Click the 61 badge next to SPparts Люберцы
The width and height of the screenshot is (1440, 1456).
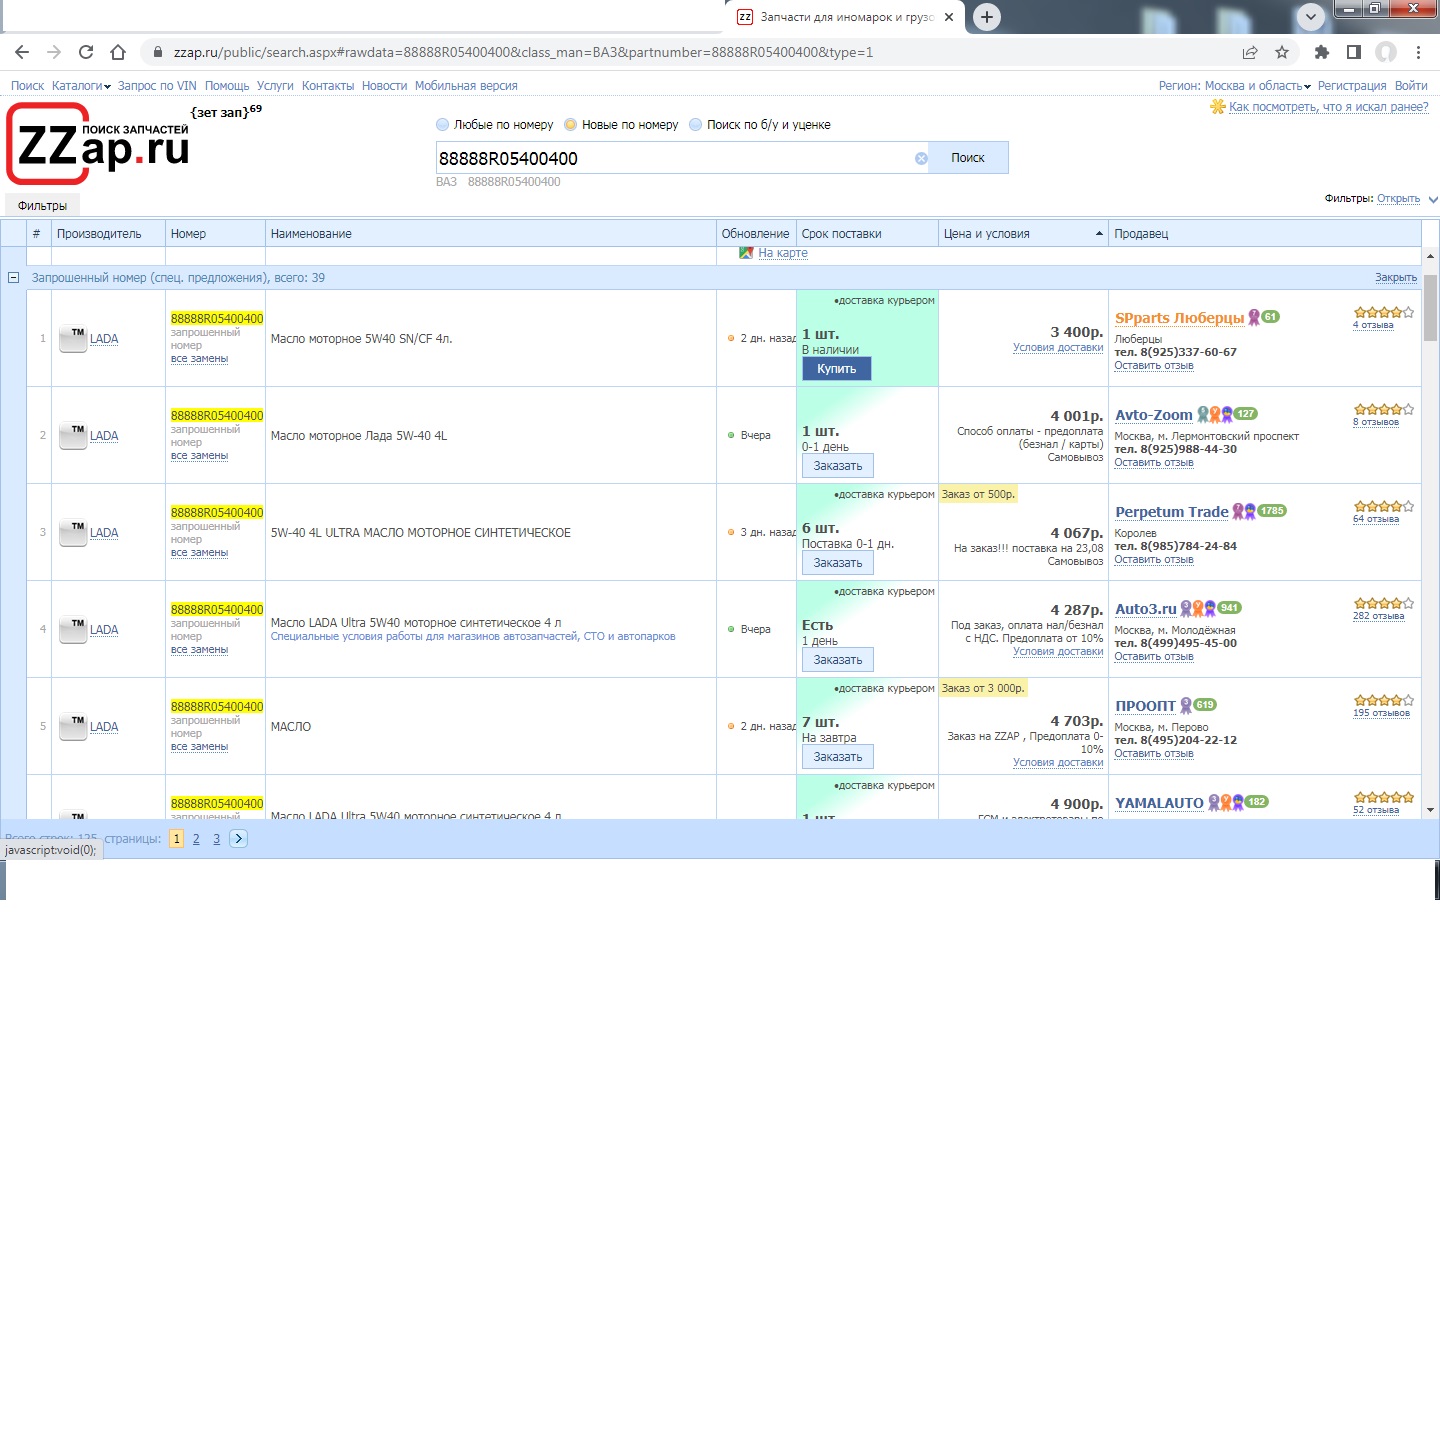tap(1270, 316)
